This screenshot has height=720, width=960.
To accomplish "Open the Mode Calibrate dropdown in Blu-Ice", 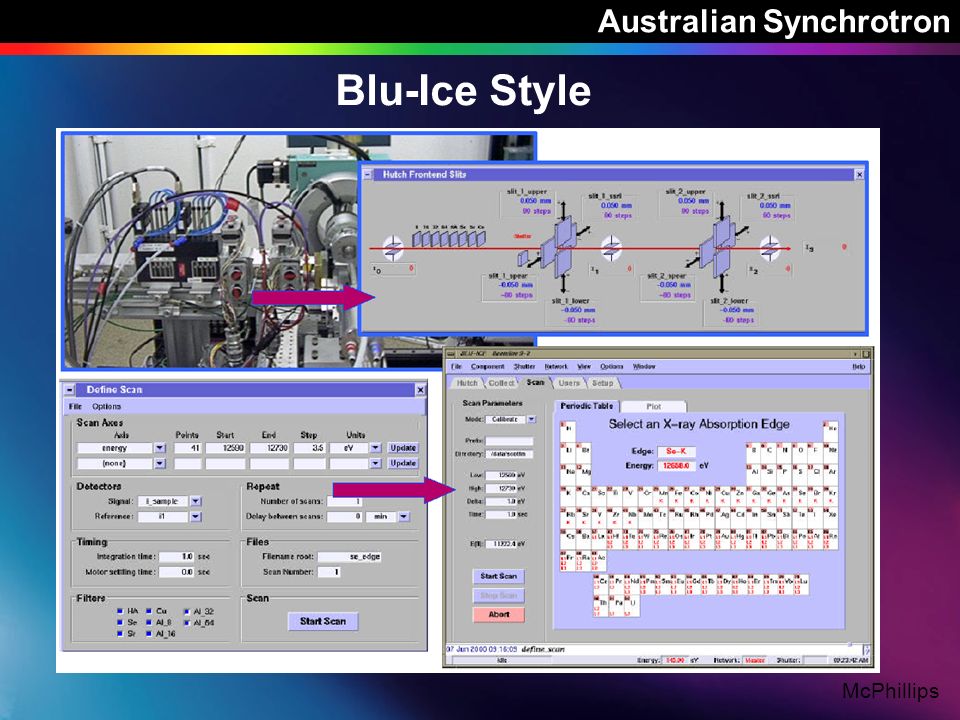I will (x=531, y=419).
